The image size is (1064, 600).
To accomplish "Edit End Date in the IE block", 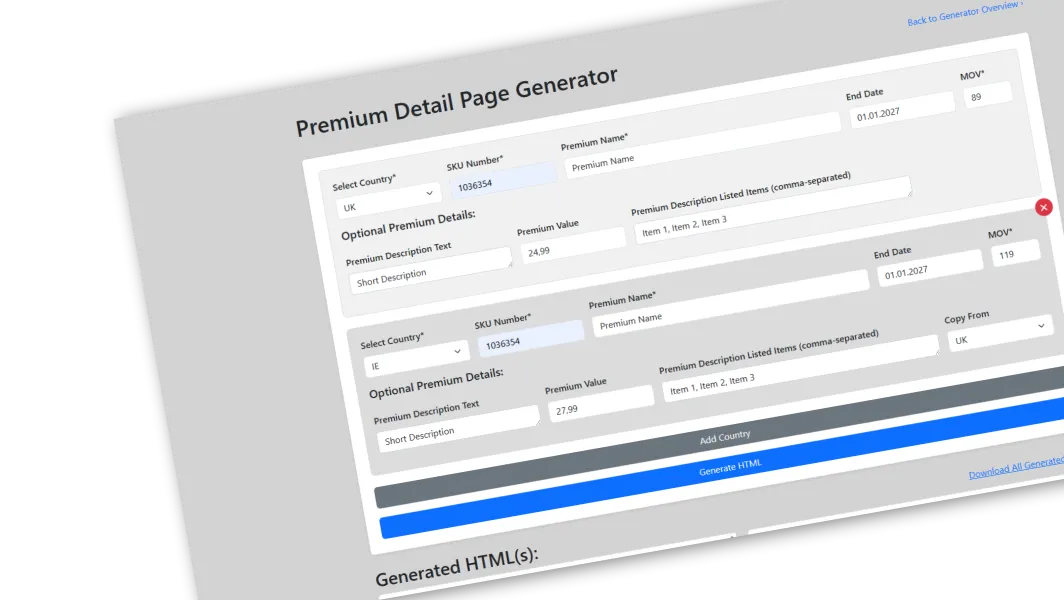I will 930,268.
